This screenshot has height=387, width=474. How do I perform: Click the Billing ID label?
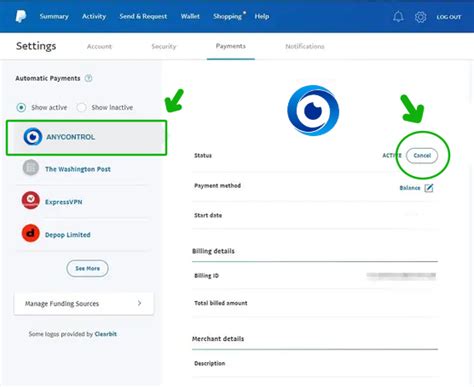(x=206, y=276)
